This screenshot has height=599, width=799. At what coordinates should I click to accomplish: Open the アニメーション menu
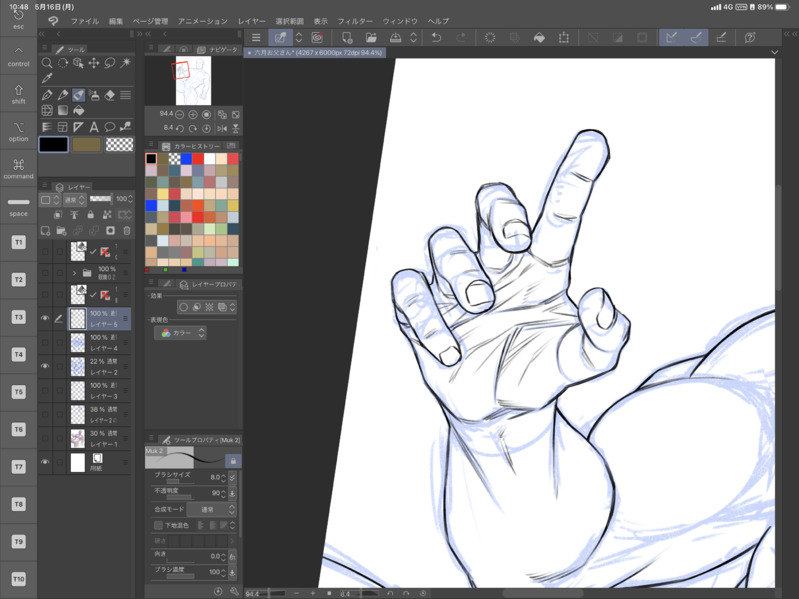pos(203,21)
